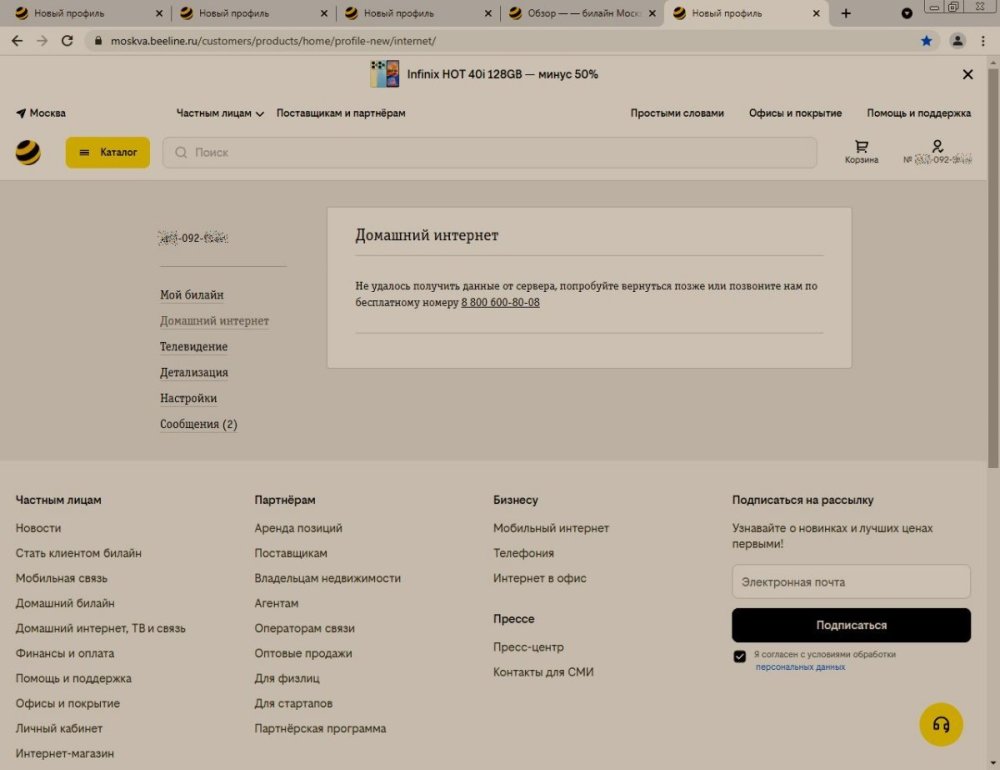
Task: Expand the Частным лицам dropdown
Action: [x=220, y=114]
